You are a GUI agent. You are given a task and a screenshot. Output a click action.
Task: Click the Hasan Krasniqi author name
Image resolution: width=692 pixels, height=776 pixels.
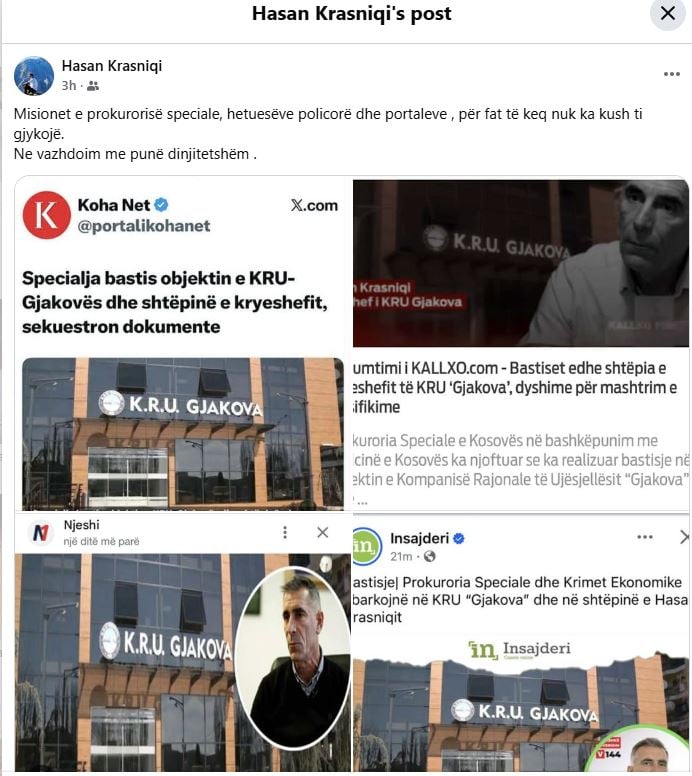(x=112, y=66)
